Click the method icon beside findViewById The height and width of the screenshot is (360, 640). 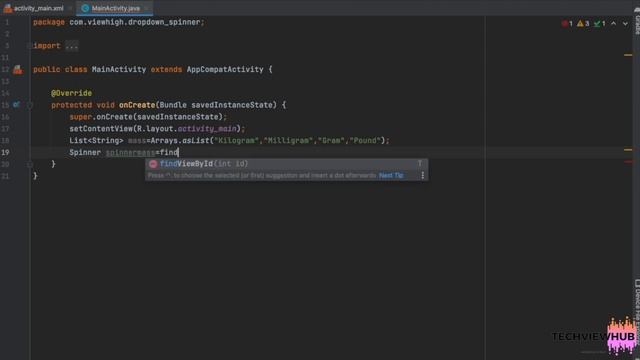point(153,164)
